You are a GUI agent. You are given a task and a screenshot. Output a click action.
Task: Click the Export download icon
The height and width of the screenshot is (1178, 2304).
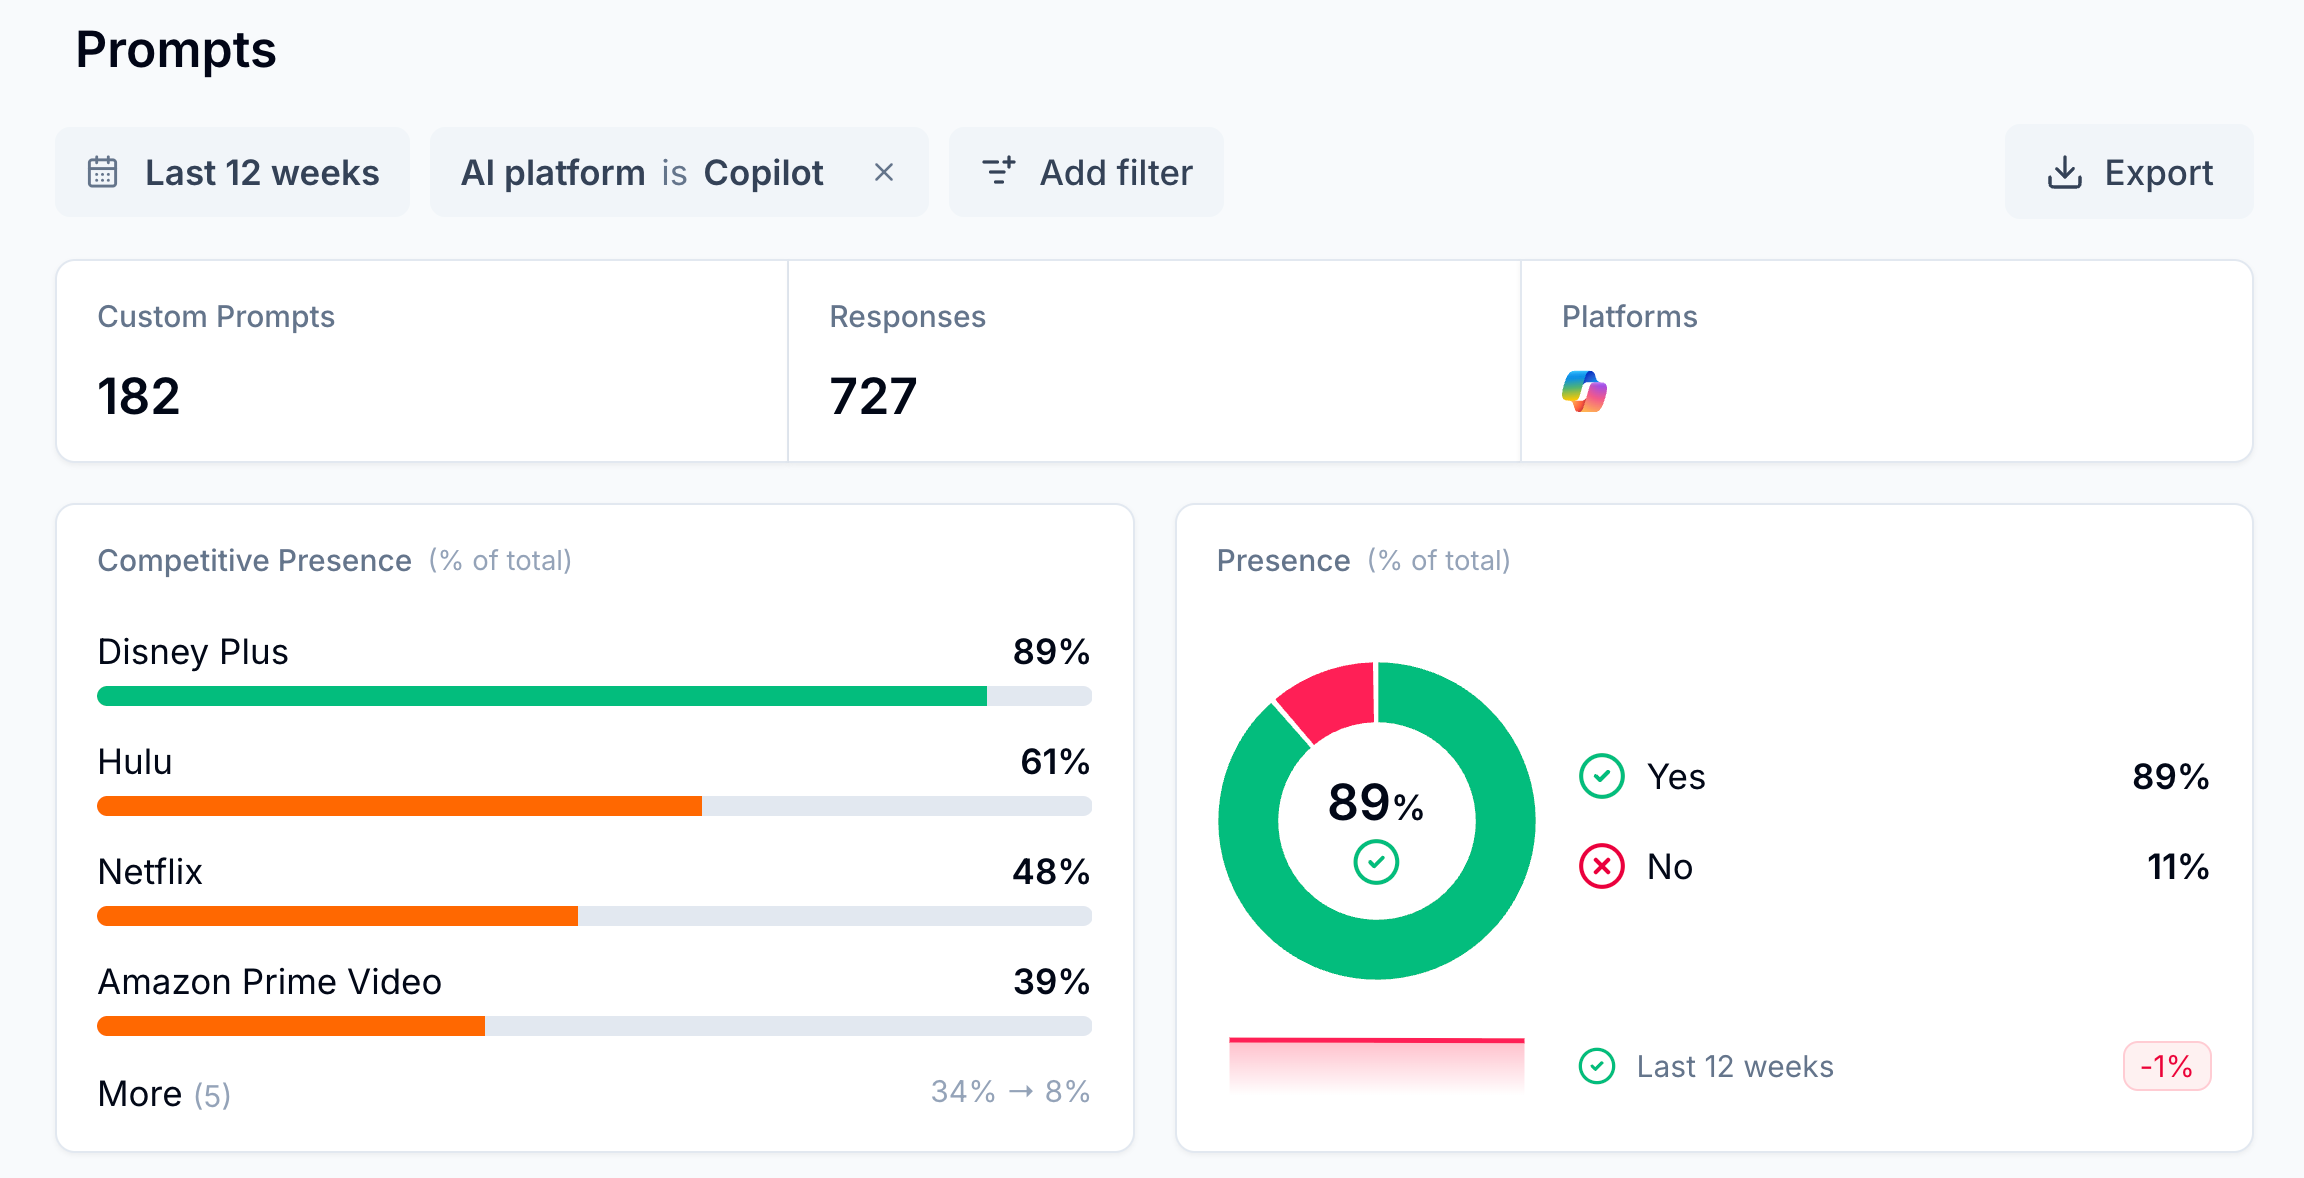point(2064,172)
